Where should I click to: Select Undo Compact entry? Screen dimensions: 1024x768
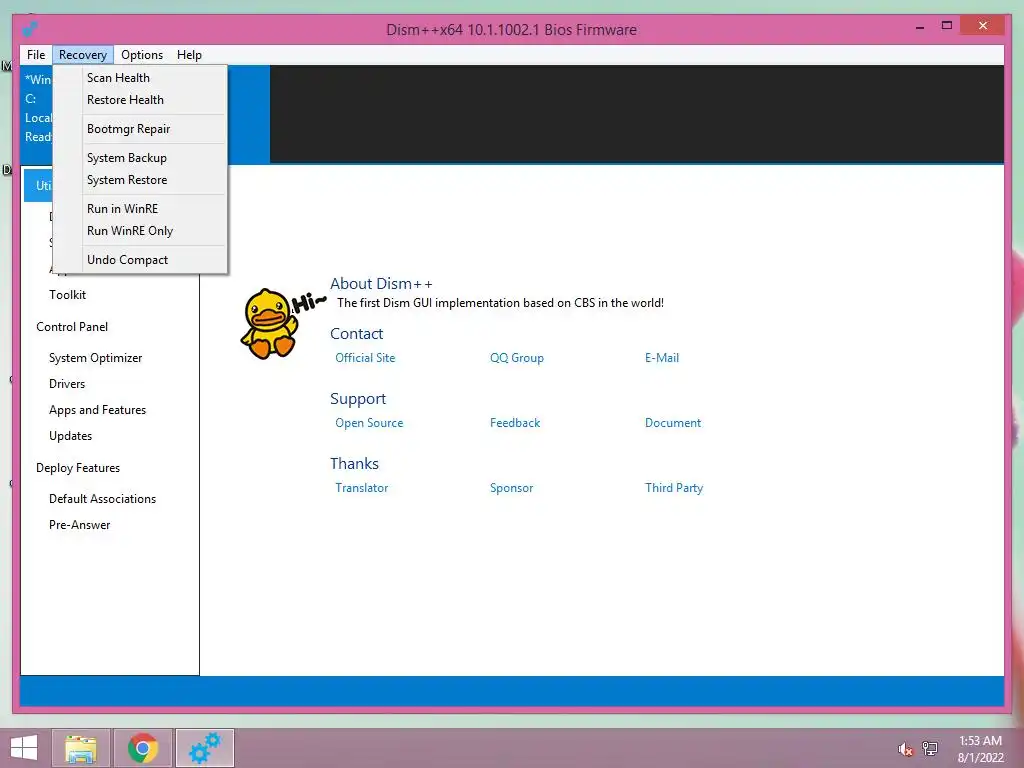click(140, 259)
